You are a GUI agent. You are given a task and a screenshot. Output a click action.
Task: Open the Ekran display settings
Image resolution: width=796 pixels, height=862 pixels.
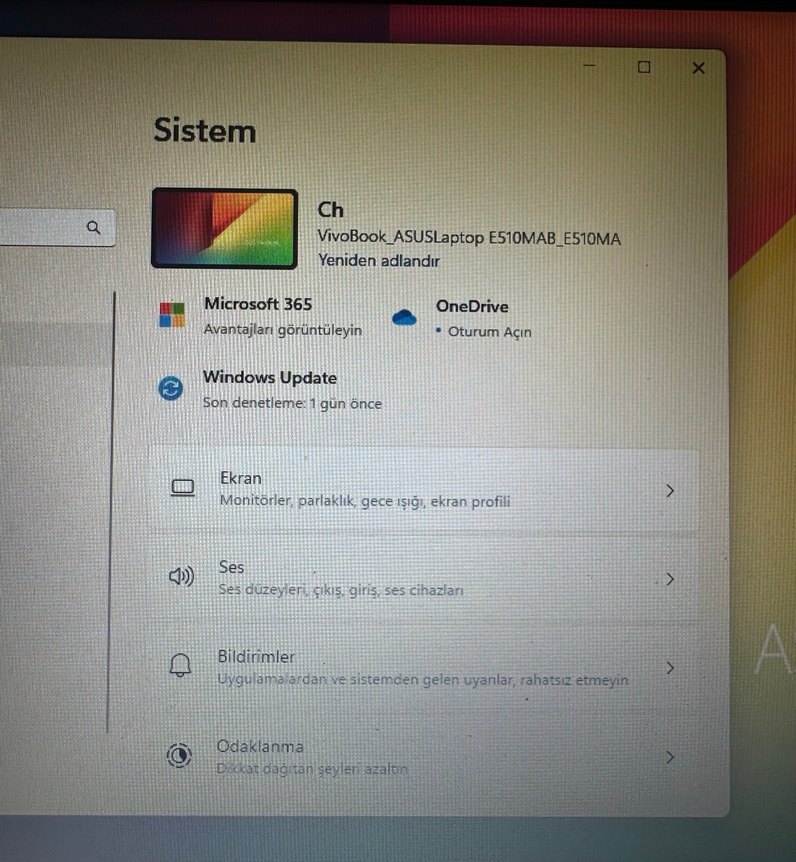(x=424, y=490)
